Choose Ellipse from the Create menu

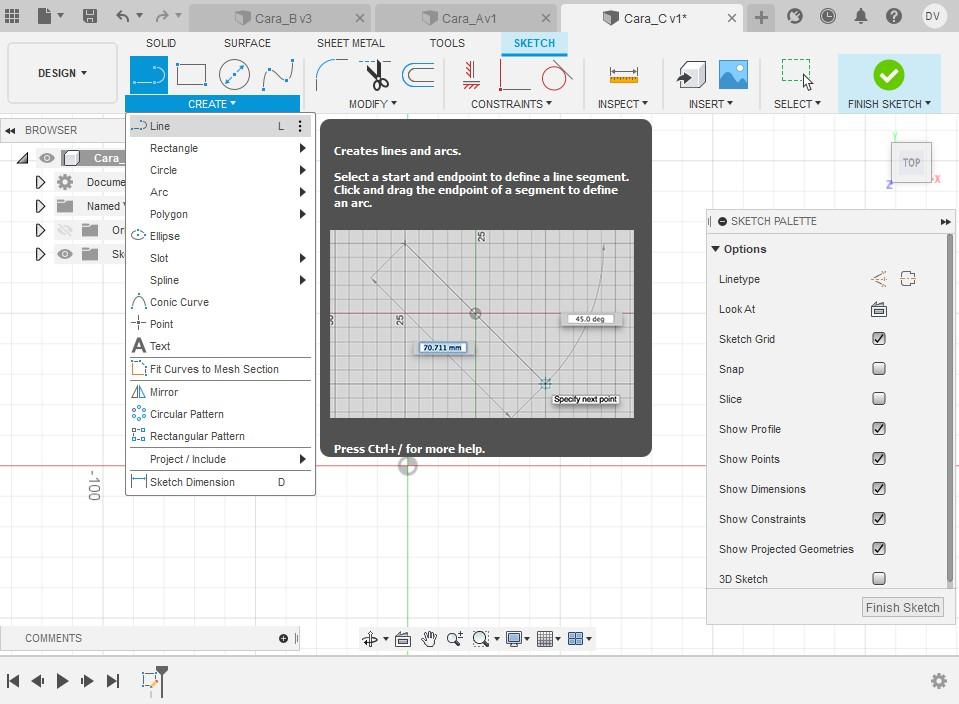[220, 236]
